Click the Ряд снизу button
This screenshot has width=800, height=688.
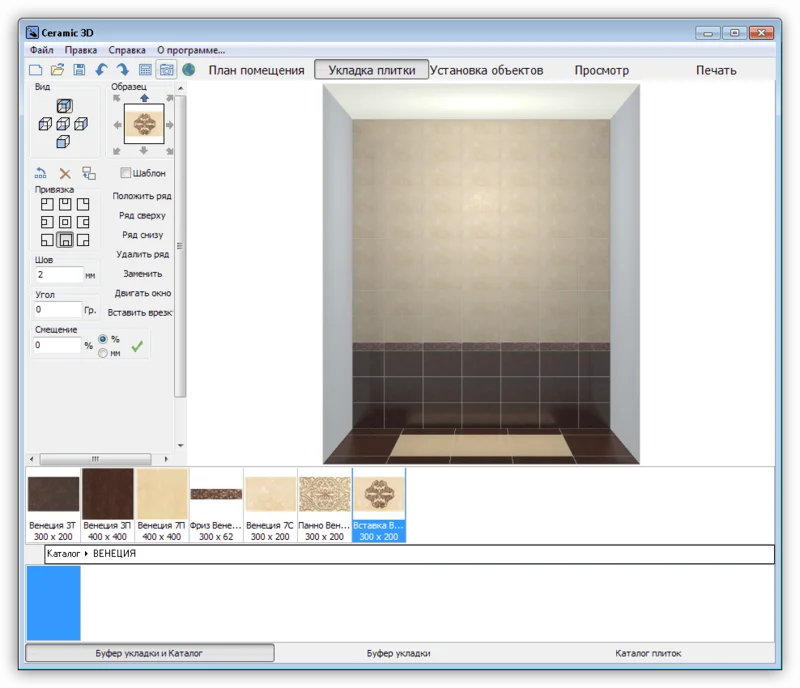click(142, 235)
